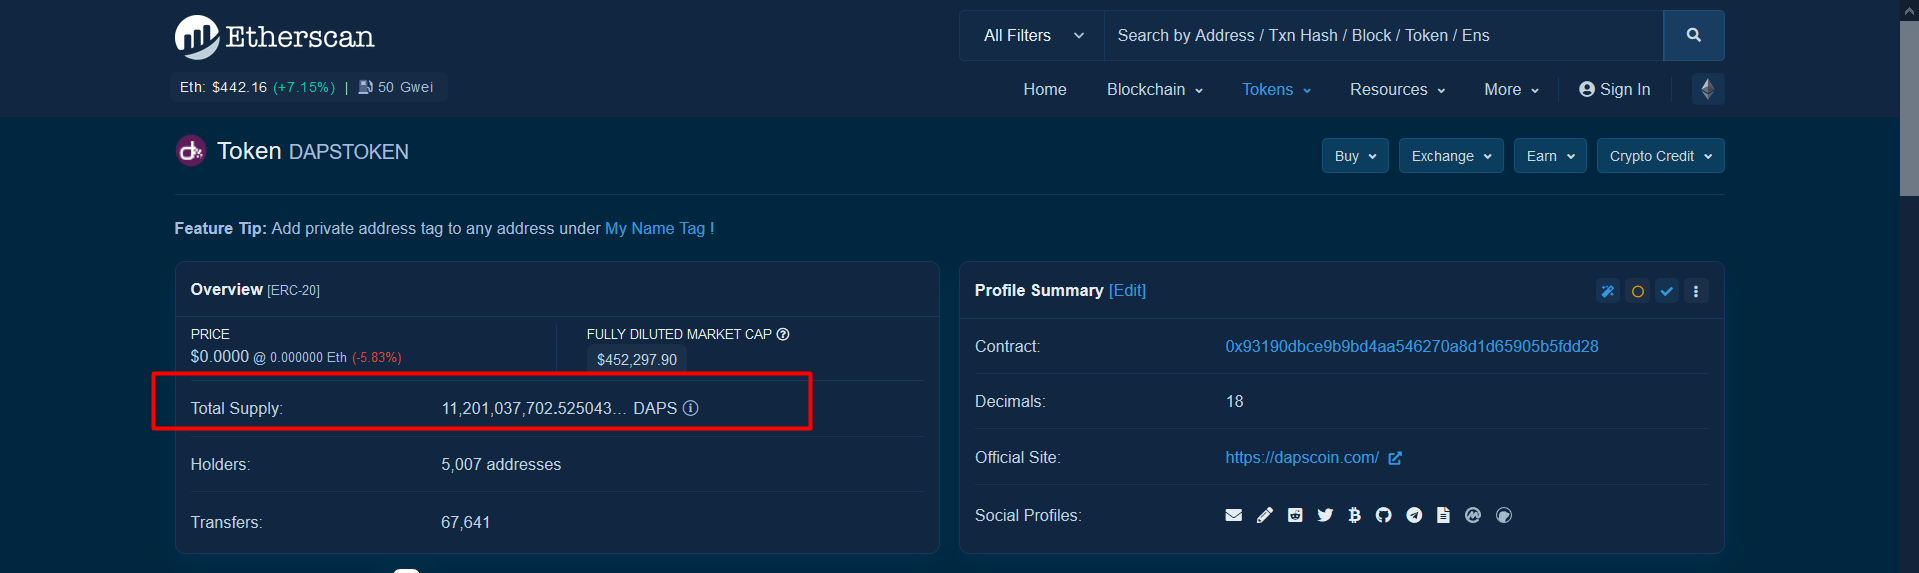Click the Etherscan logo
The width and height of the screenshot is (1919, 573).
pos(274,37)
